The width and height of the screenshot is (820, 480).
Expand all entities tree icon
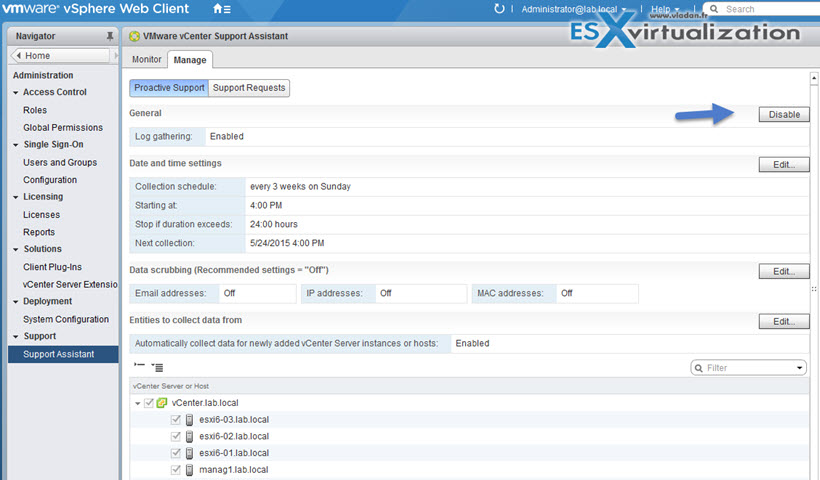[157, 367]
